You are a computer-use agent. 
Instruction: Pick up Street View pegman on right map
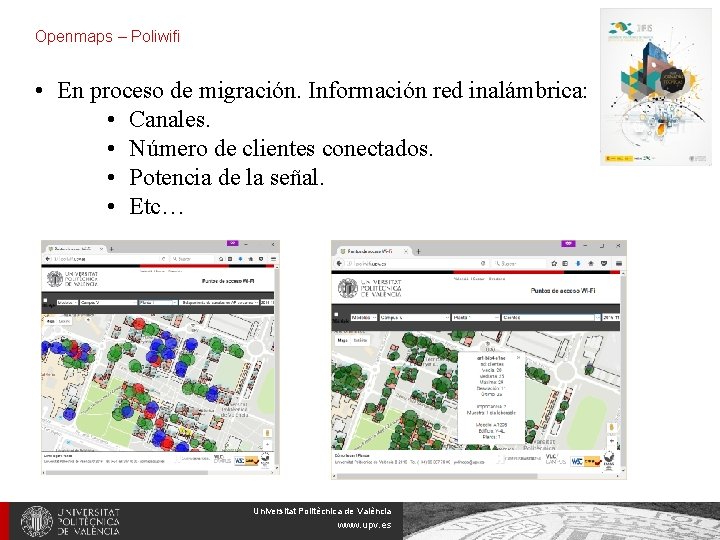coord(612,428)
